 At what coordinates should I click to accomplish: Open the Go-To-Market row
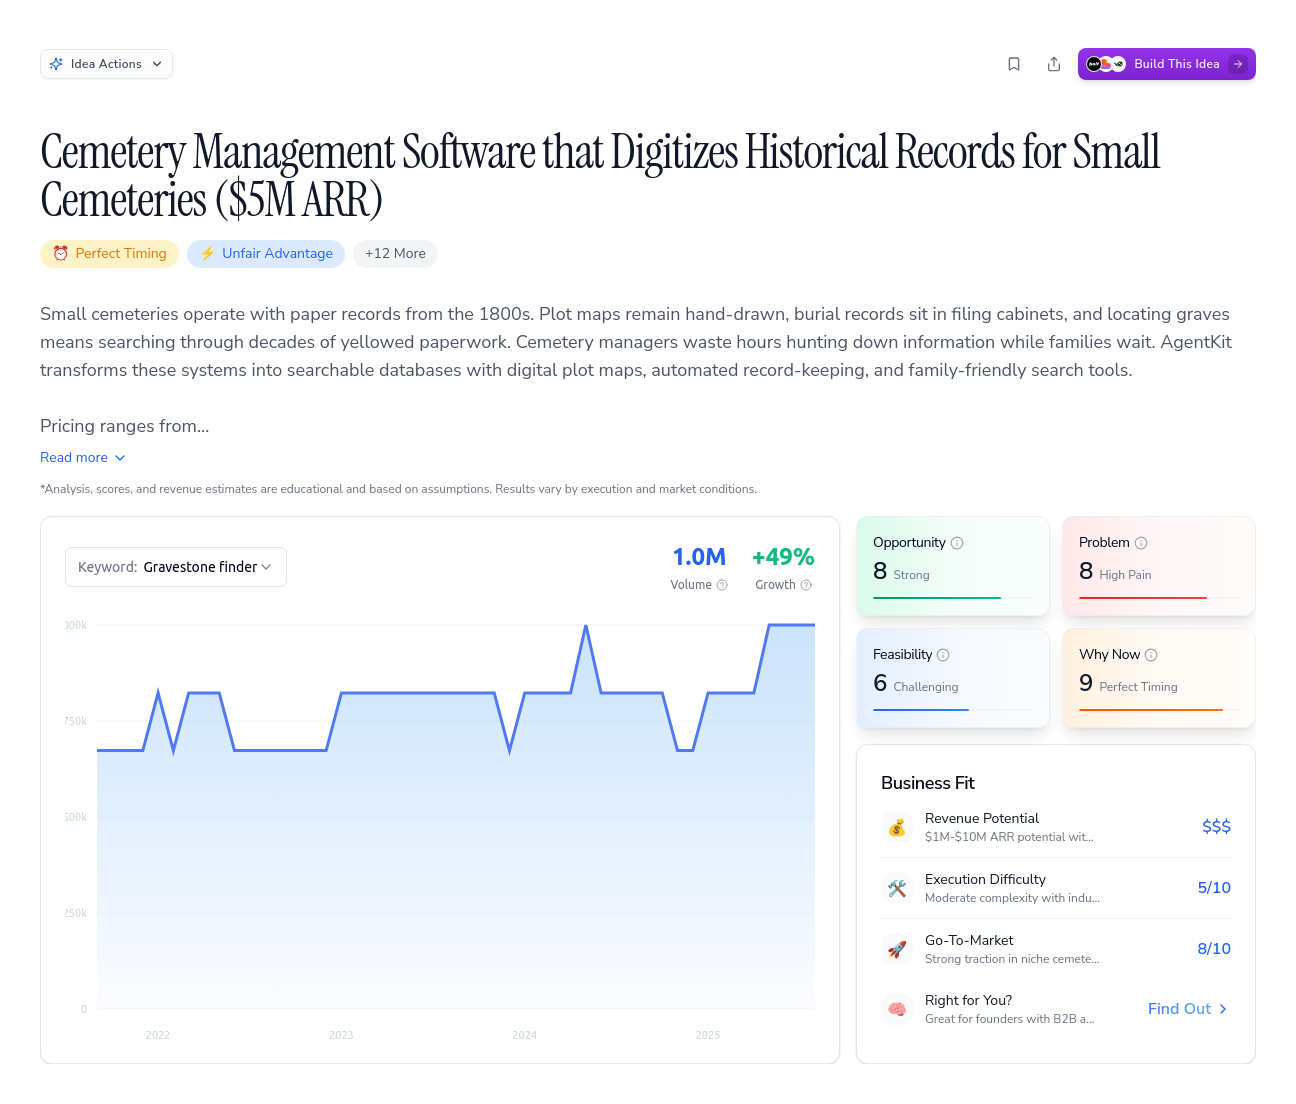coord(1055,949)
